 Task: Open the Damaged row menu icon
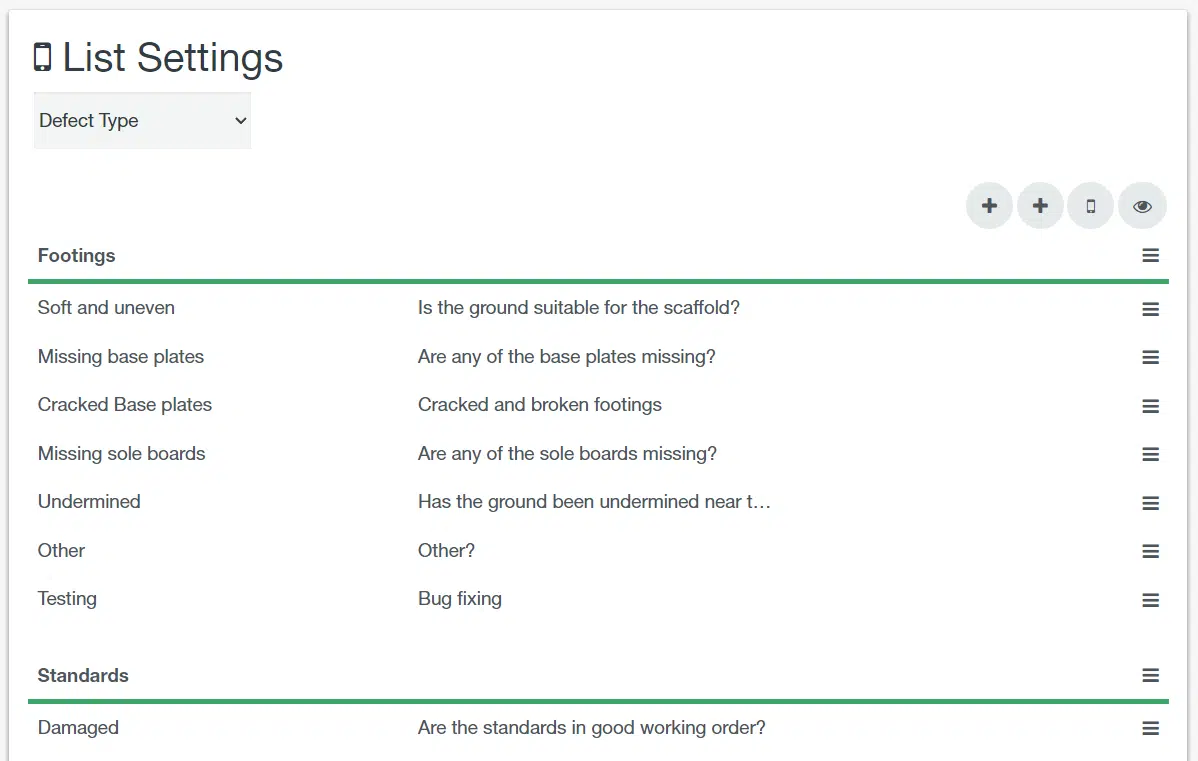(x=1150, y=729)
